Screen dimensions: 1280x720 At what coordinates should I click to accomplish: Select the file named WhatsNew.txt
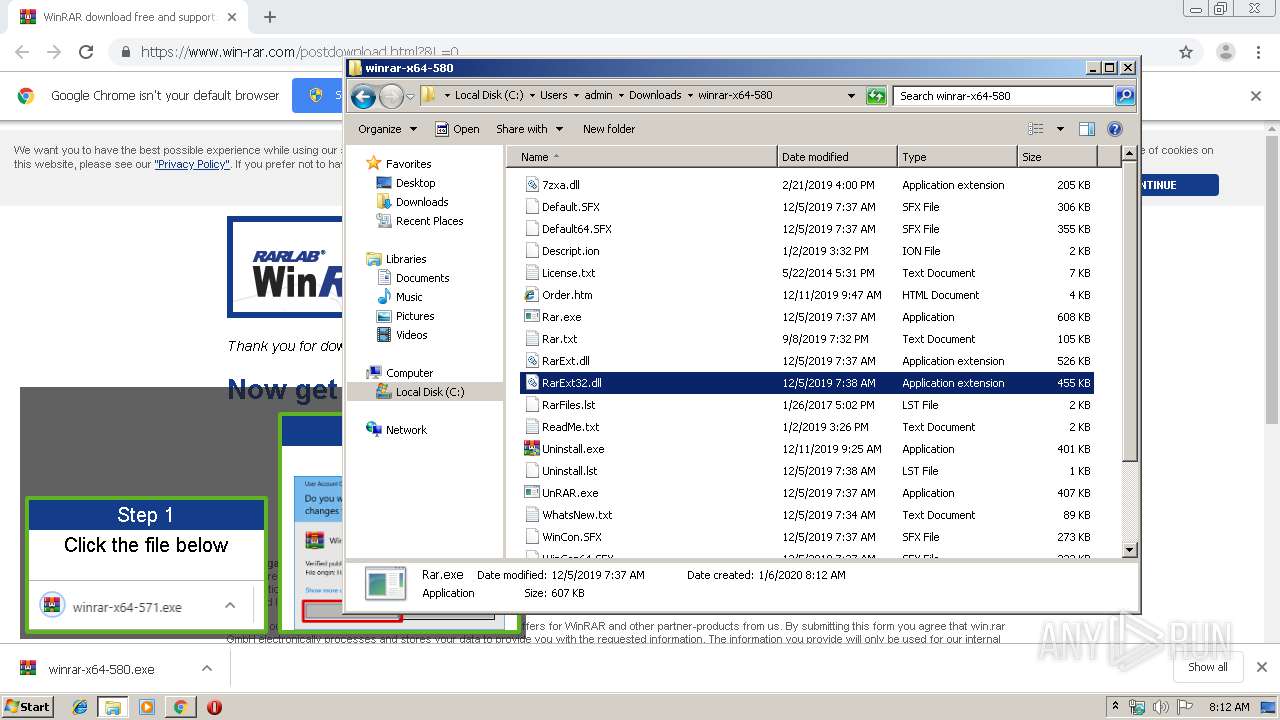pos(577,515)
